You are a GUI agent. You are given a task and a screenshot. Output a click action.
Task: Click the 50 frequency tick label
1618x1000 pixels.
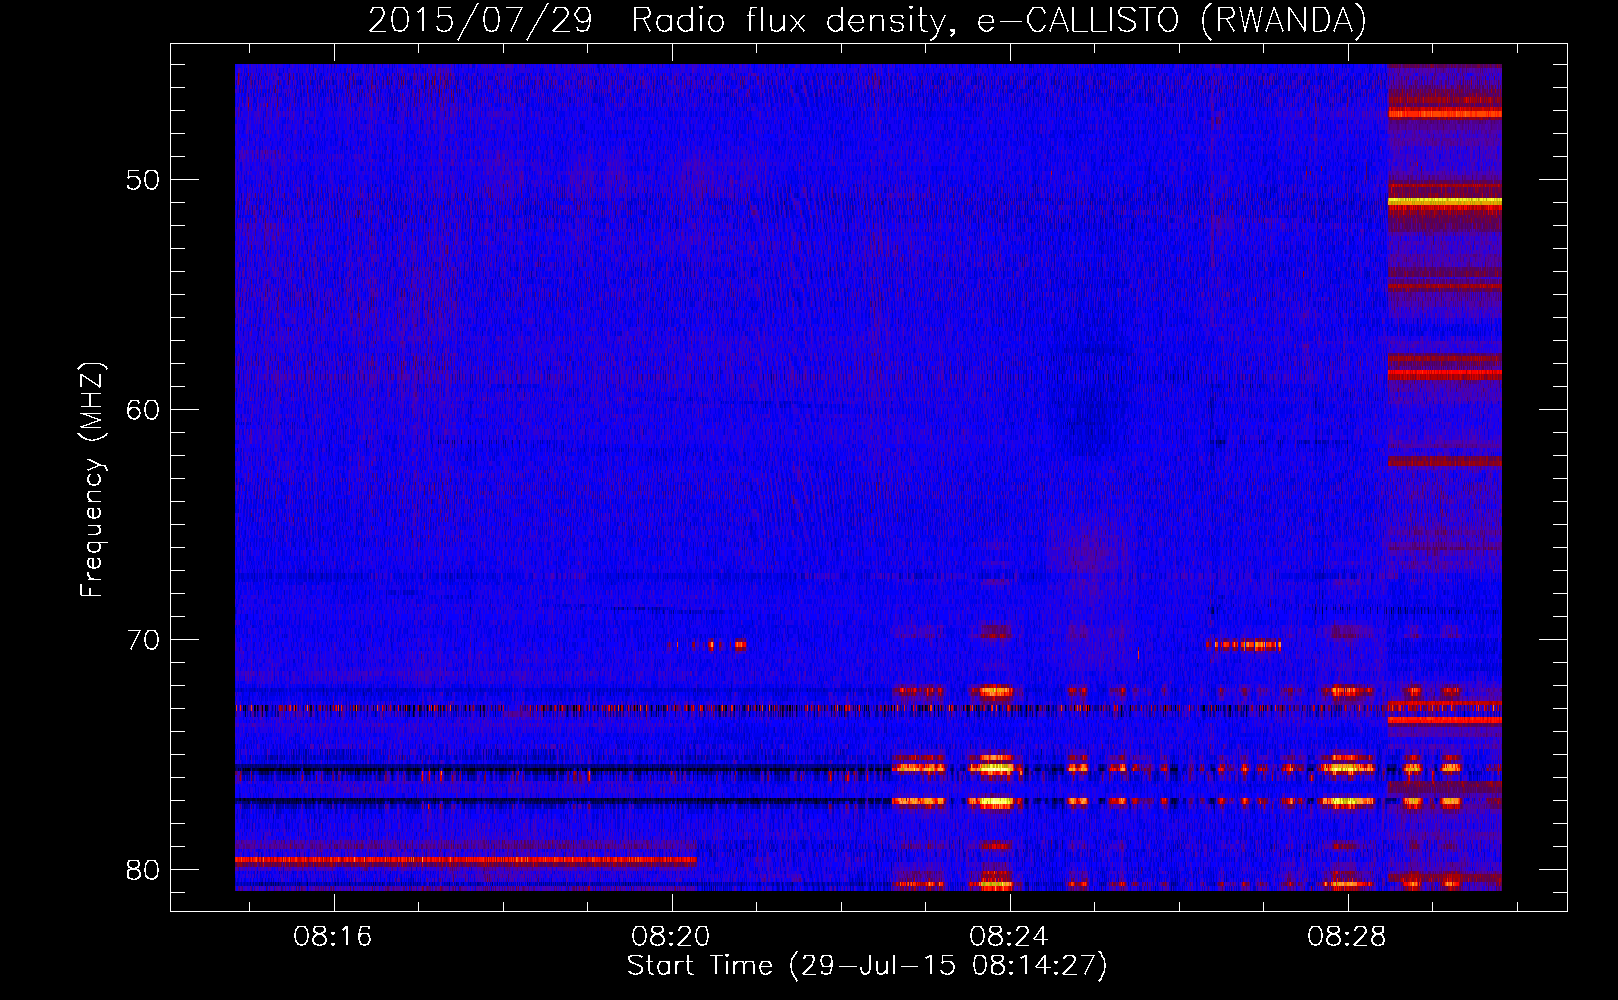[x=144, y=180]
